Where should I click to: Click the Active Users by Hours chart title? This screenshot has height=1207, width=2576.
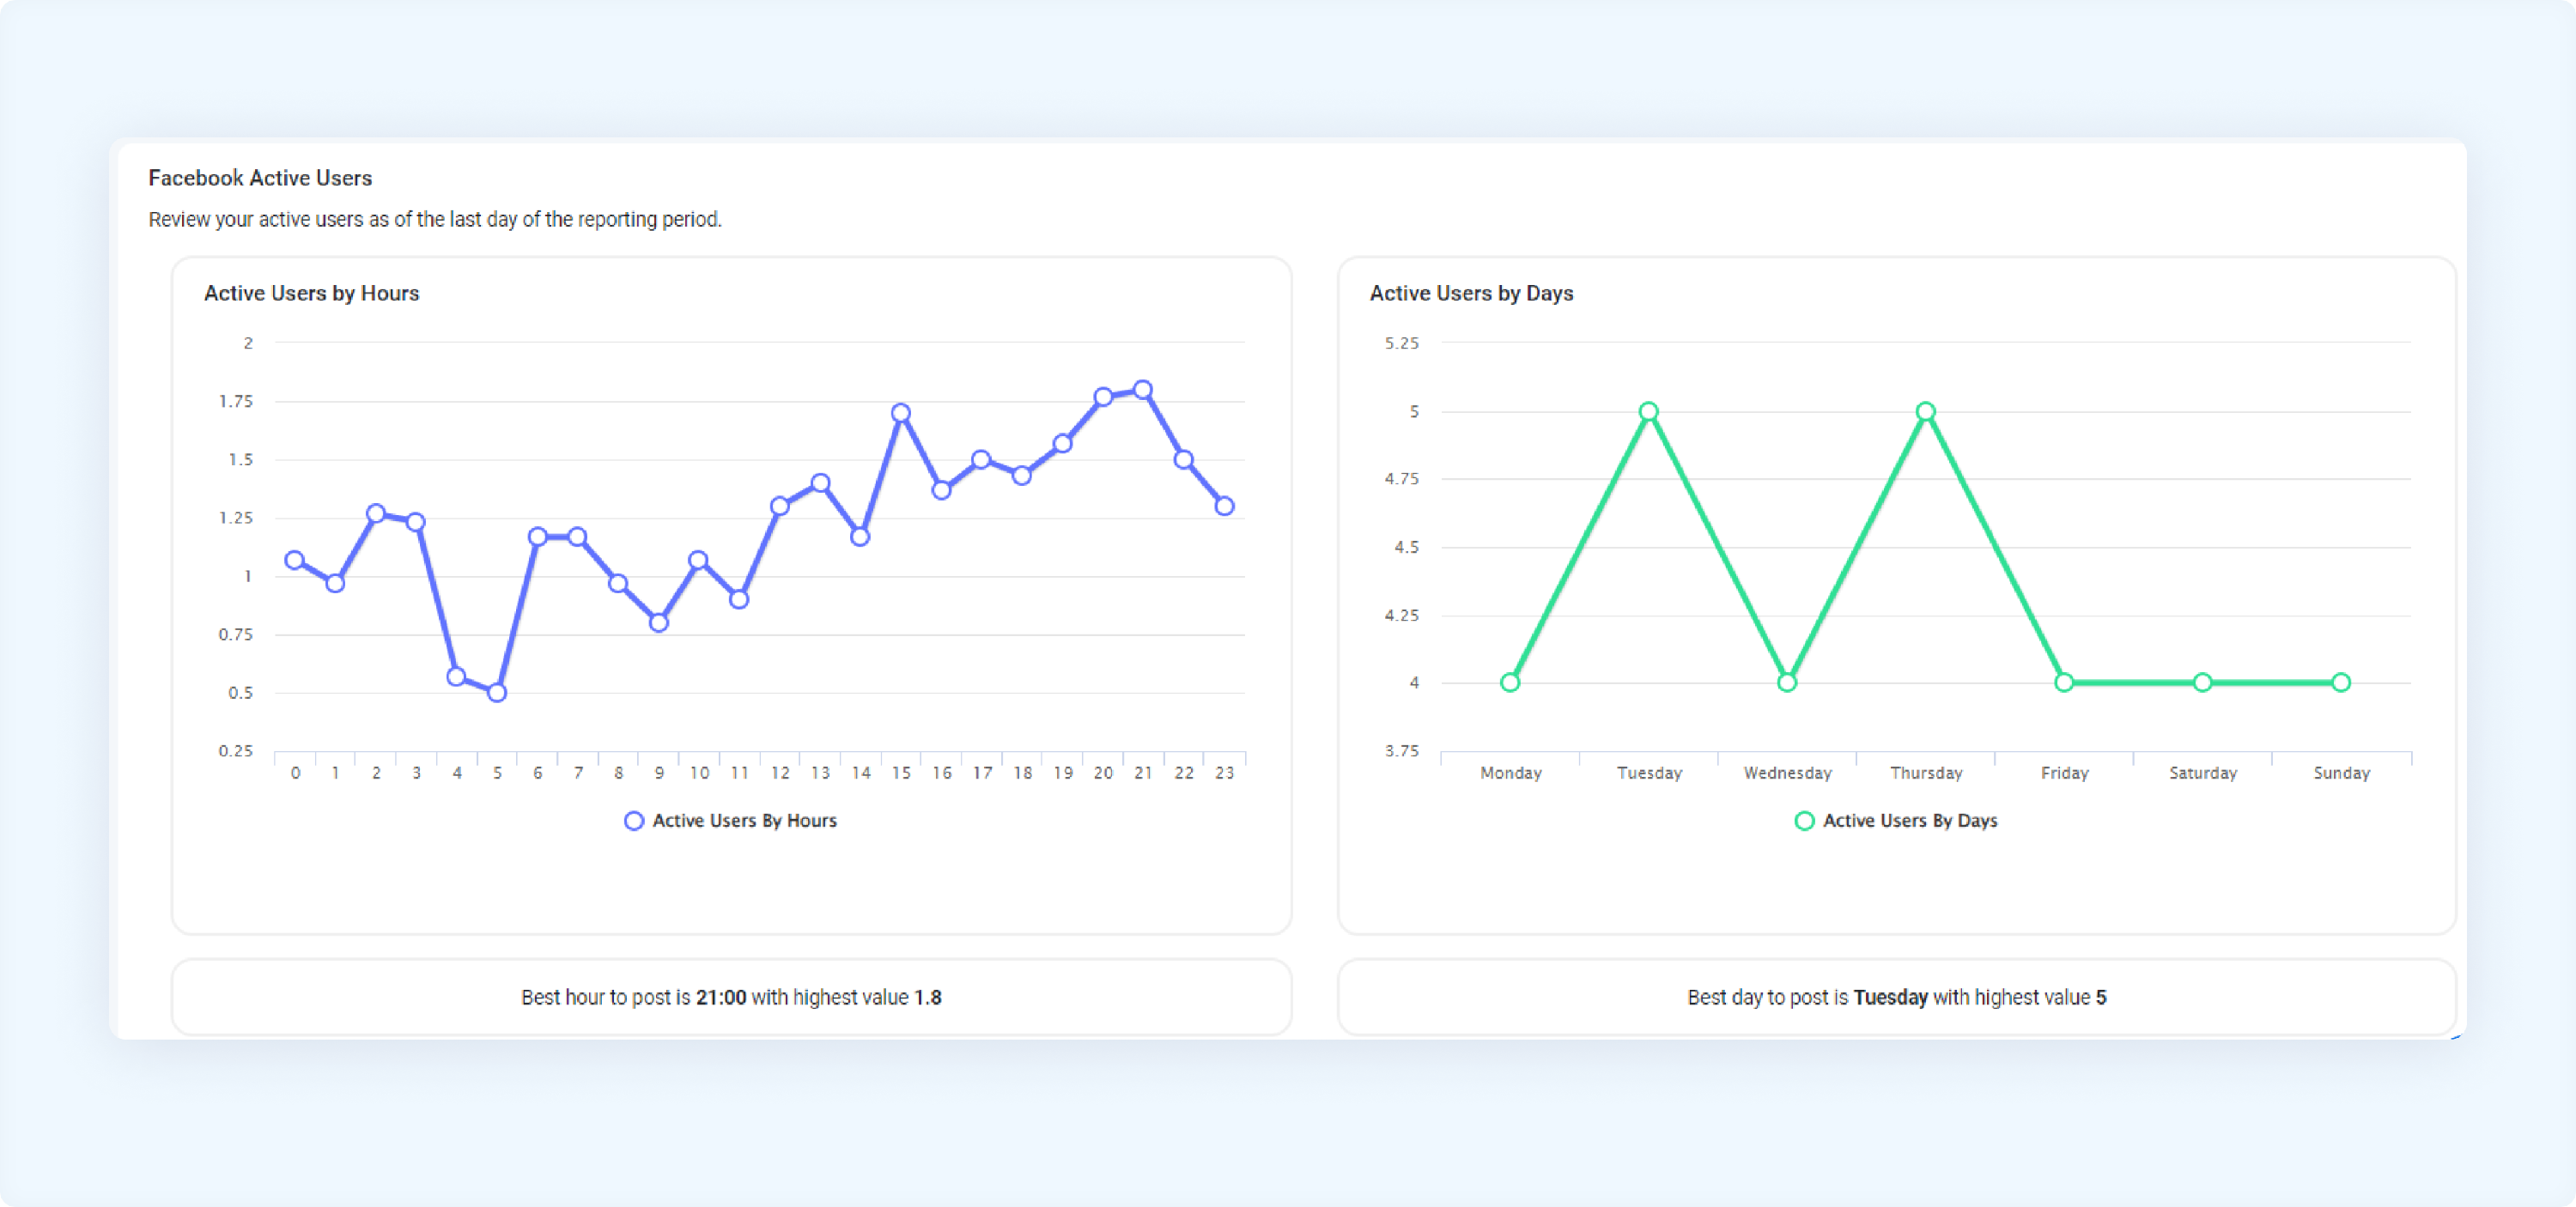pos(312,293)
